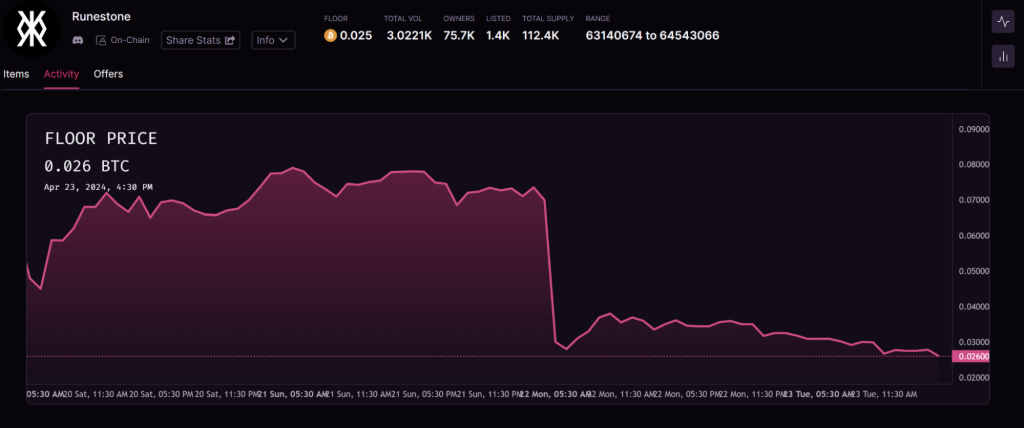Click the inscription range 63140674 to 64543066
This screenshot has width=1024, height=428.
652,36
